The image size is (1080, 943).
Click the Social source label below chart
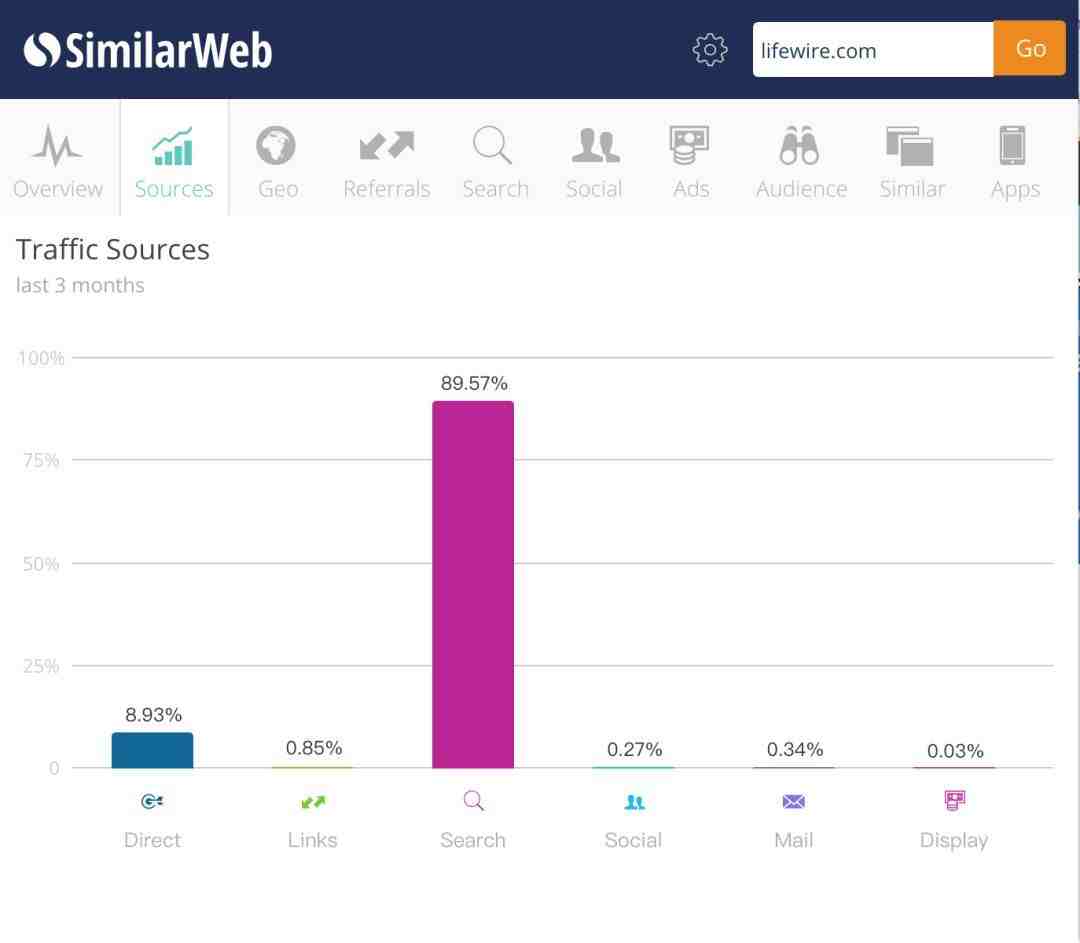[x=633, y=840]
